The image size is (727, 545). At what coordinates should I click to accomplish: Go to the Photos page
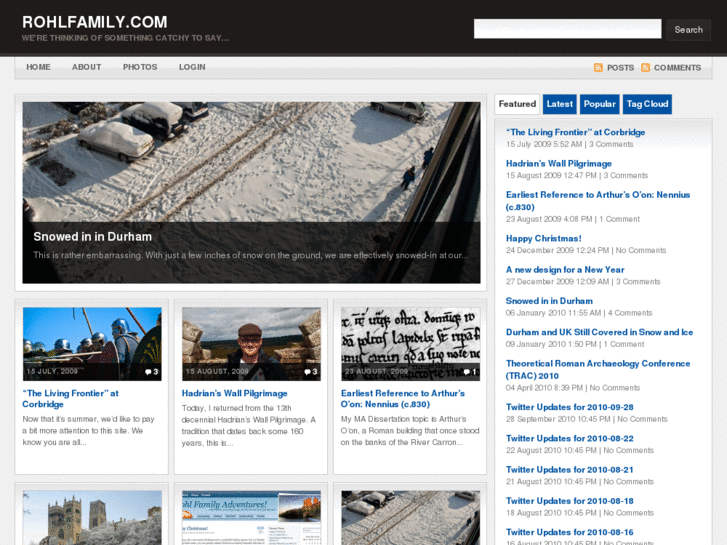point(140,67)
